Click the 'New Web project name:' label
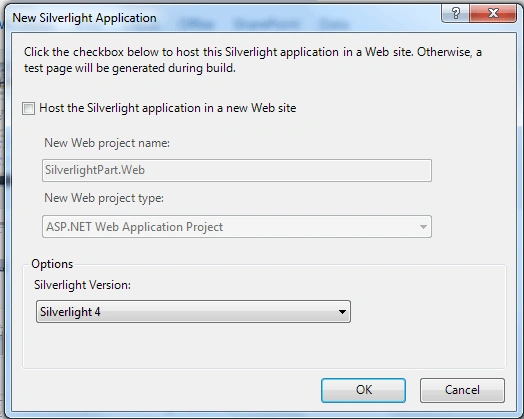 tap(107, 143)
